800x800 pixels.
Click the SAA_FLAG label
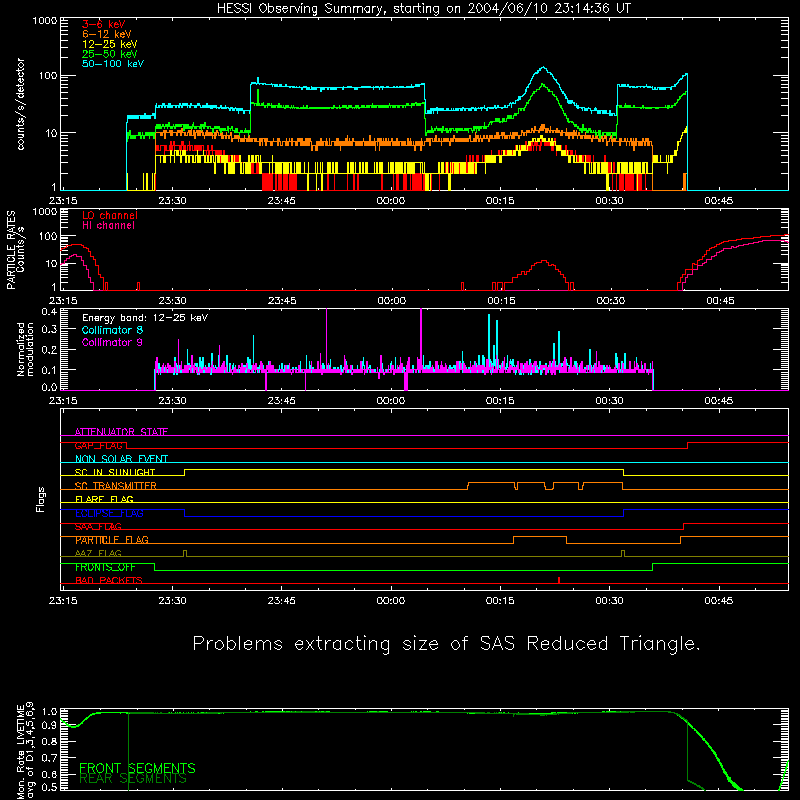[x=98, y=527]
